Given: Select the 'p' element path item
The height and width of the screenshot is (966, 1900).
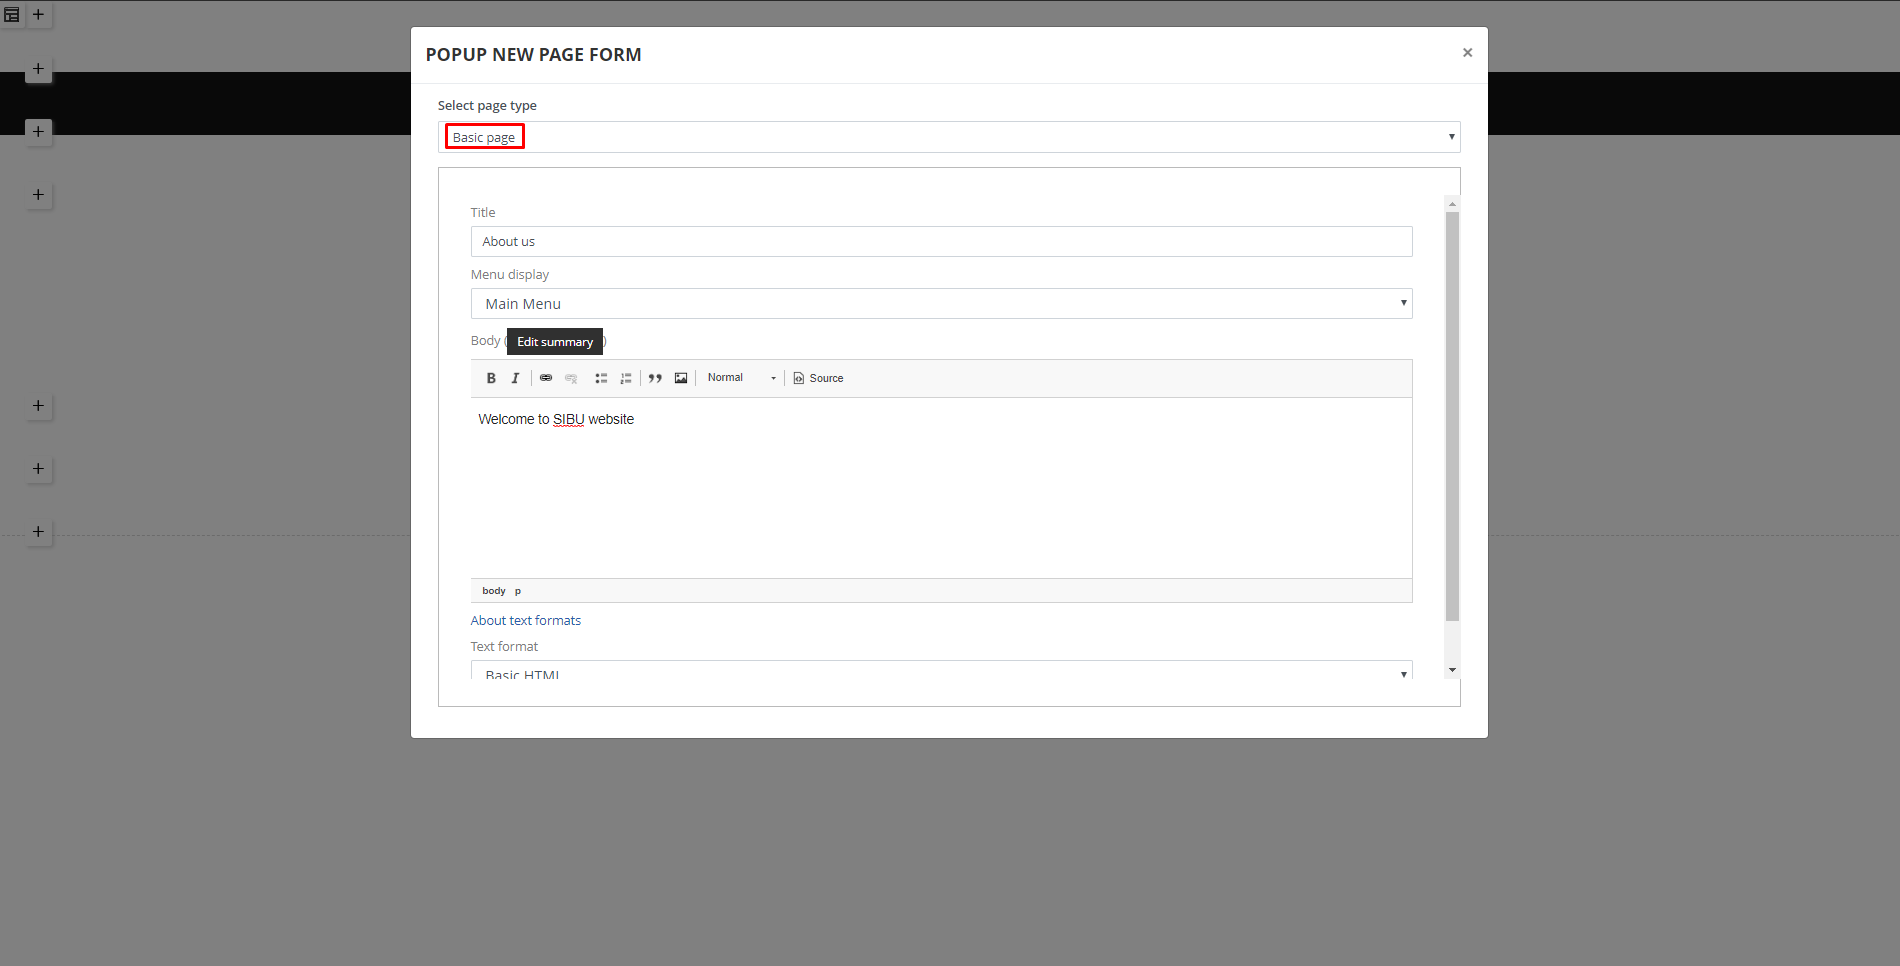Looking at the screenshot, I should coord(518,591).
